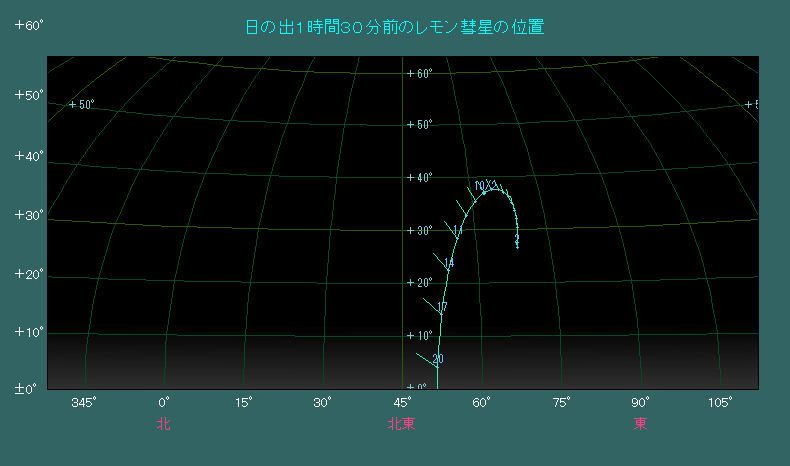Image resolution: width=790 pixels, height=466 pixels.
Task: Click the chart title about レモン彗星
Action: pyautogui.click(x=395, y=27)
